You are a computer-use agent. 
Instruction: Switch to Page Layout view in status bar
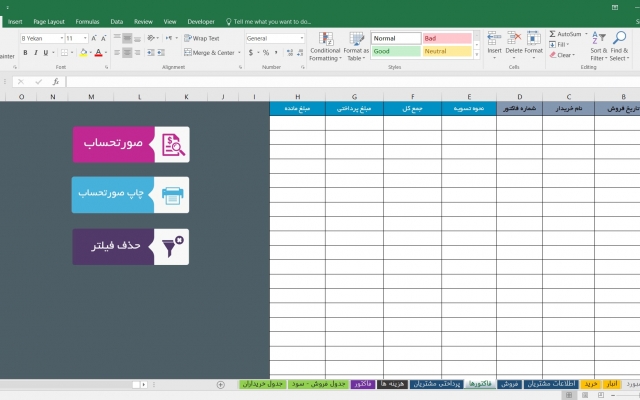pos(584,395)
